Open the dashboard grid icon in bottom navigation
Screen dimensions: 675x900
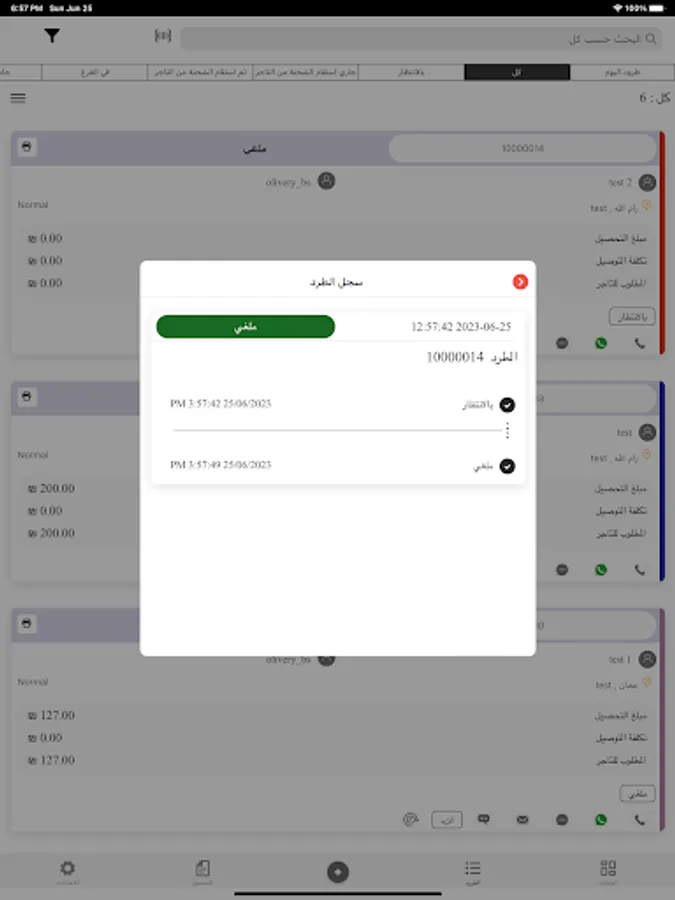[x=608, y=872]
